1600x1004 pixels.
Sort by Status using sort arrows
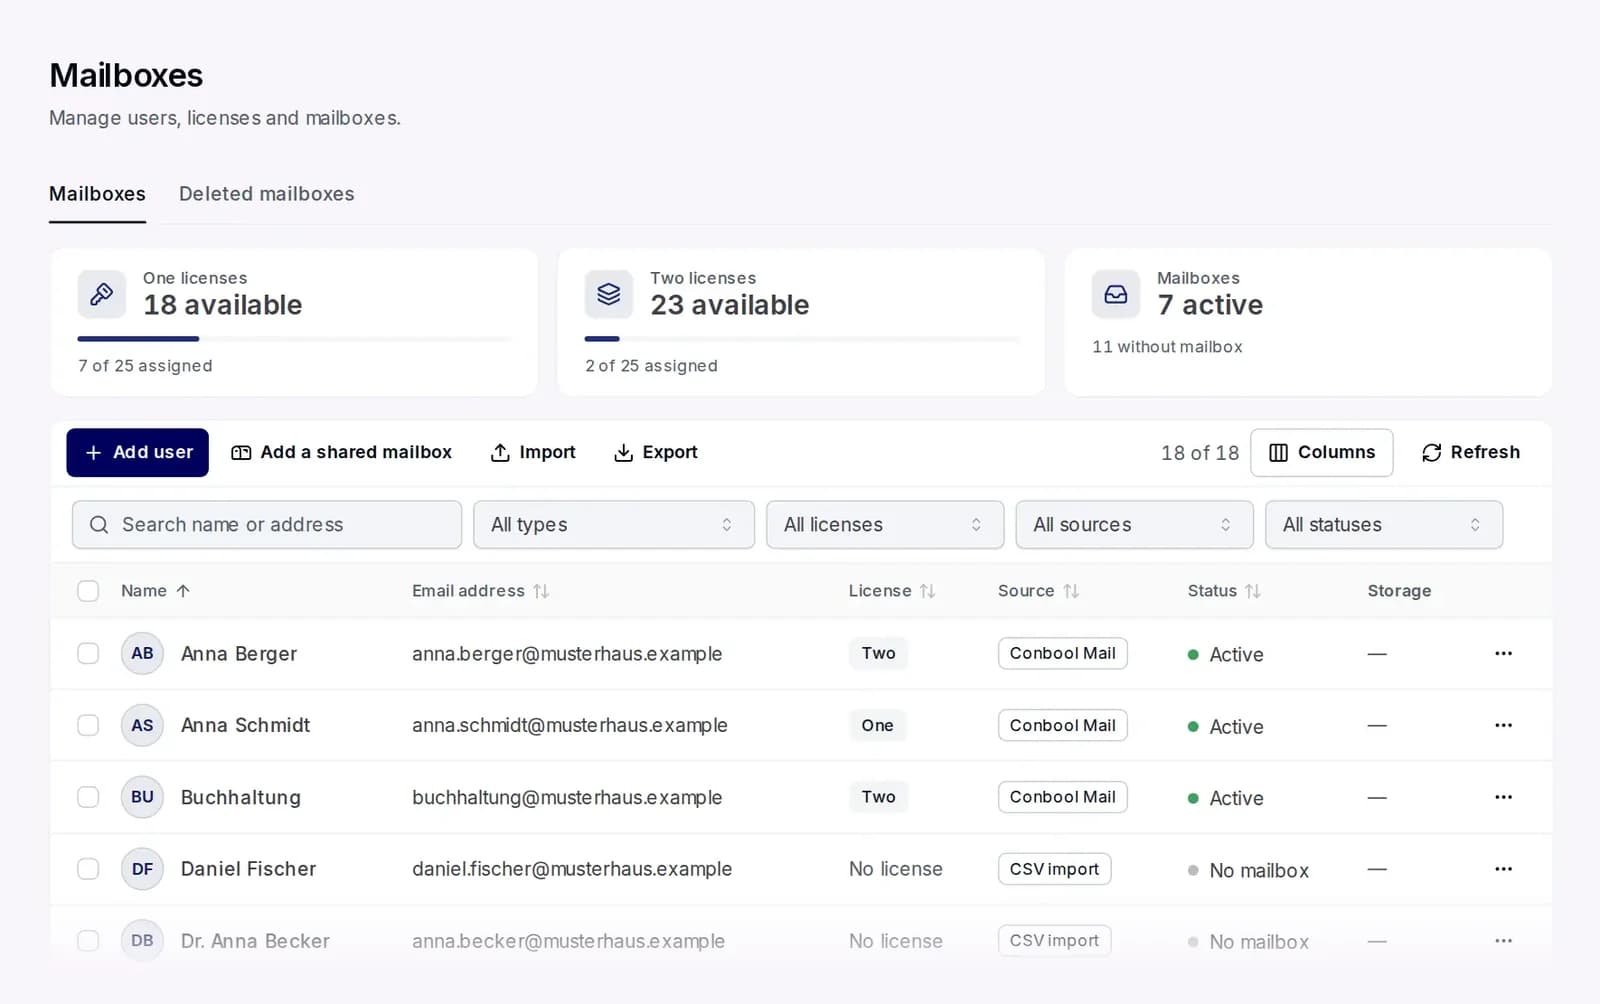1253,591
